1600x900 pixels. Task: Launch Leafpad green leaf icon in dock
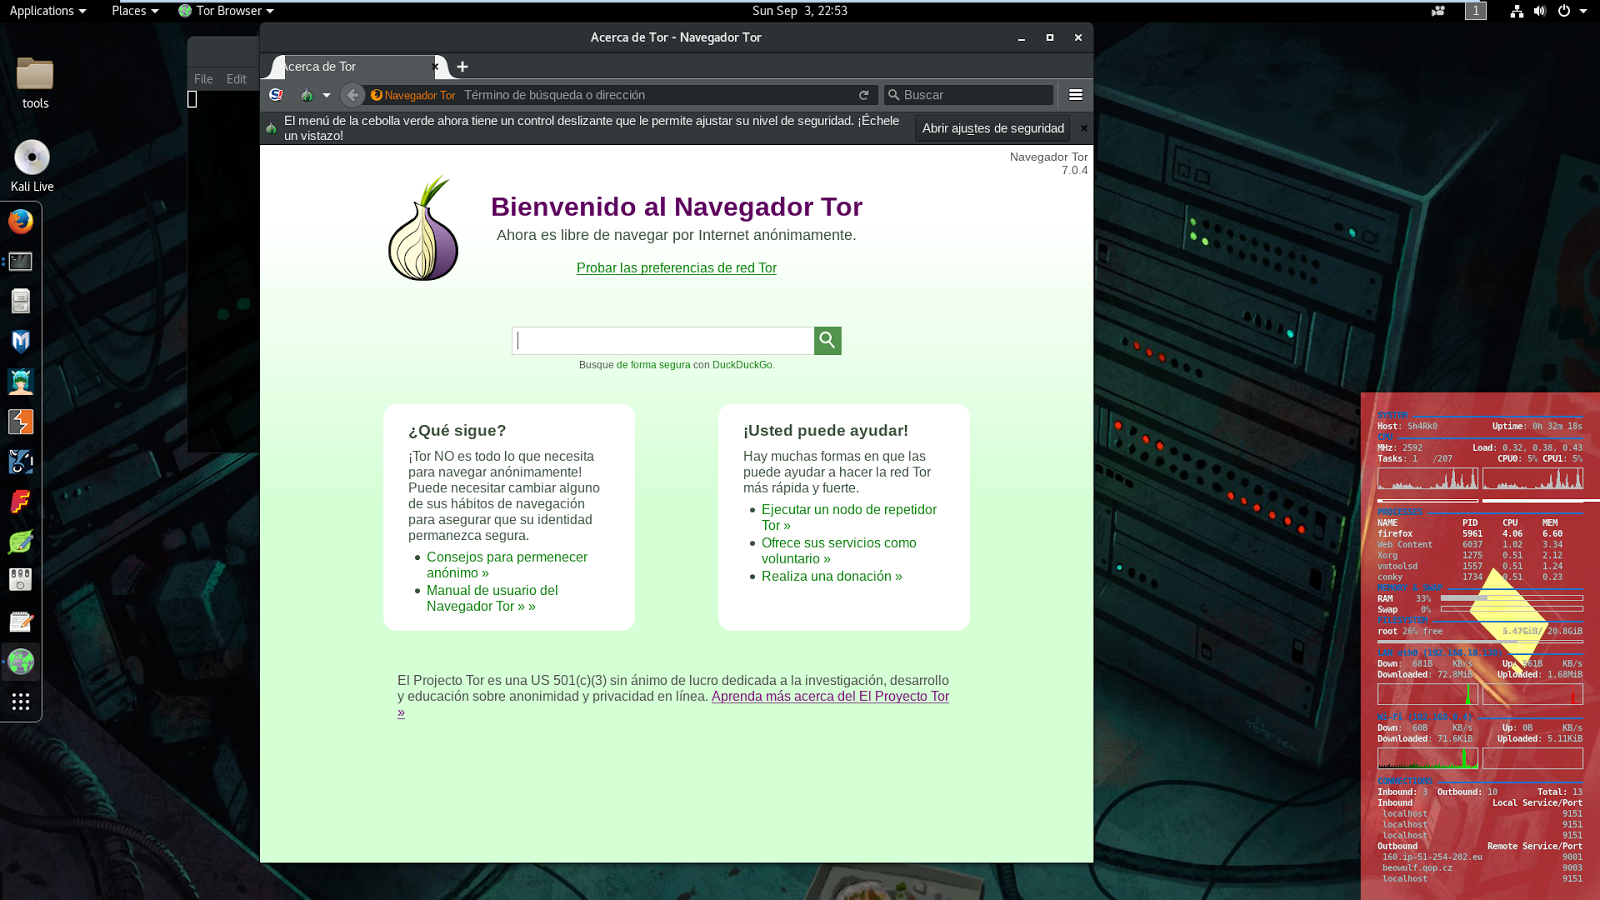(21, 542)
